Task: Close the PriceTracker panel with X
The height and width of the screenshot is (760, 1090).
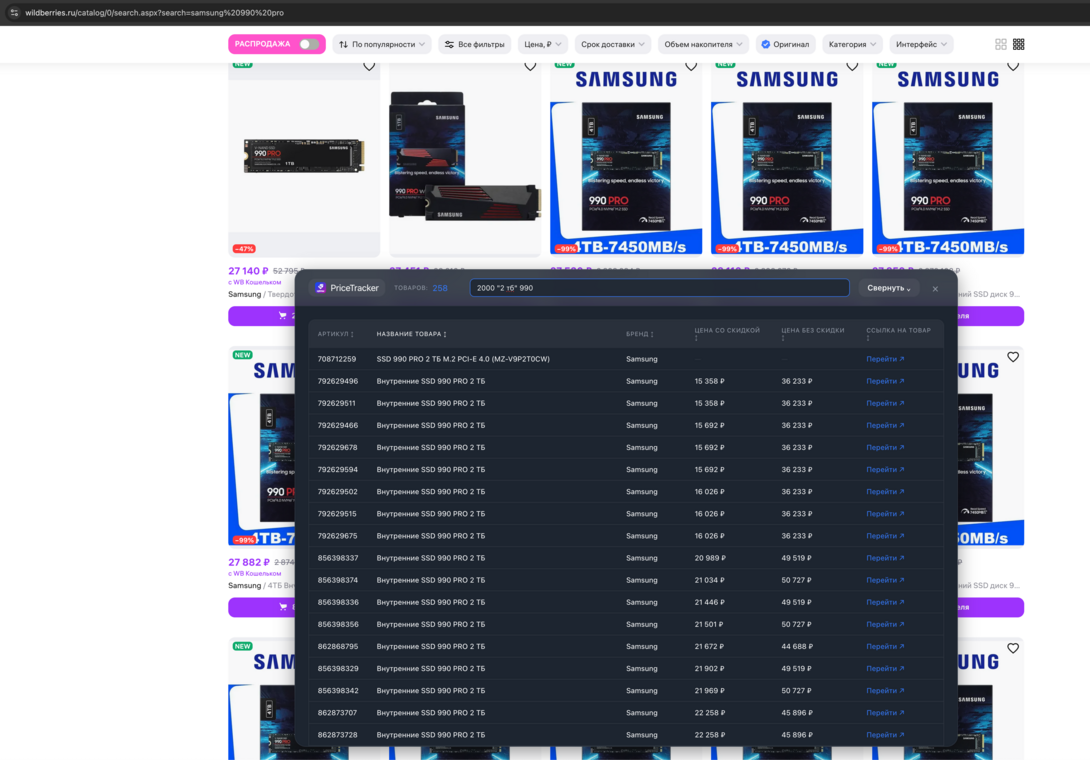Action: click(x=935, y=289)
